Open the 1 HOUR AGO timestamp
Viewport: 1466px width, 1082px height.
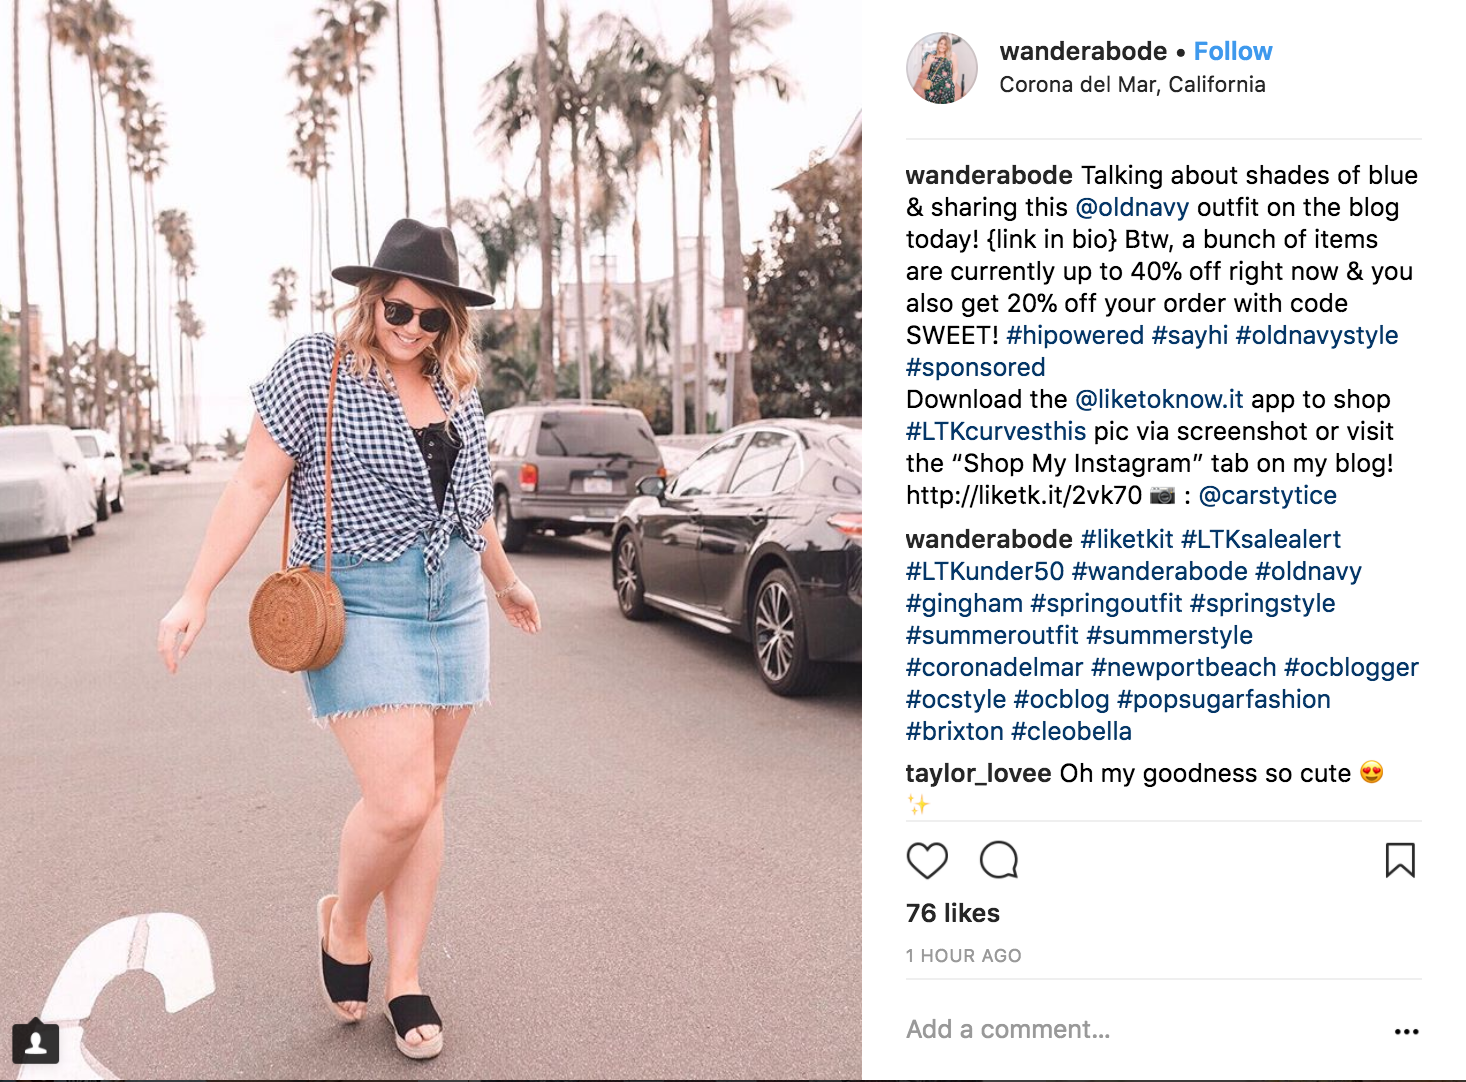[964, 956]
